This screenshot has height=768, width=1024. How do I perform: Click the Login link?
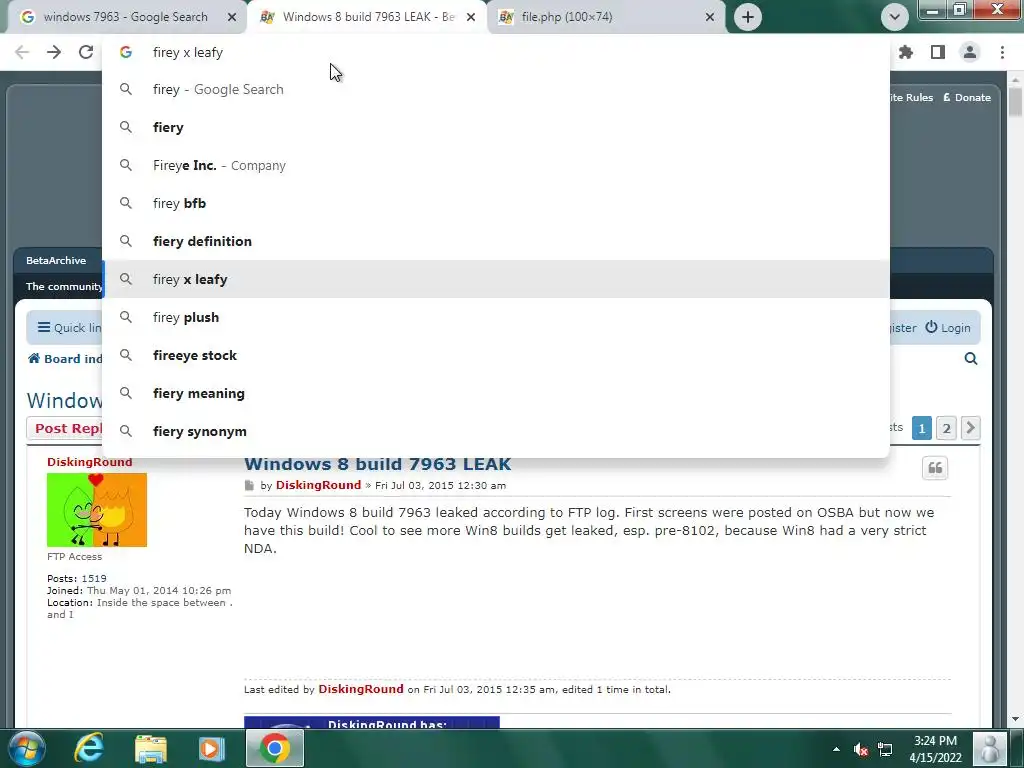point(948,327)
